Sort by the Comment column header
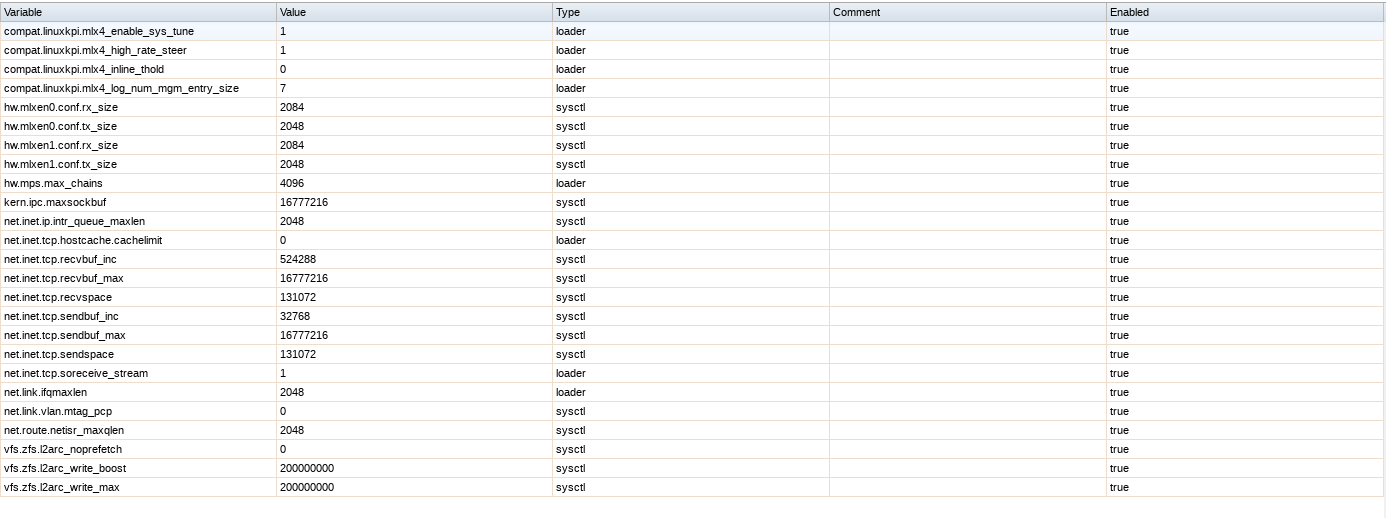This screenshot has height=518, width=1386. point(968,12)
